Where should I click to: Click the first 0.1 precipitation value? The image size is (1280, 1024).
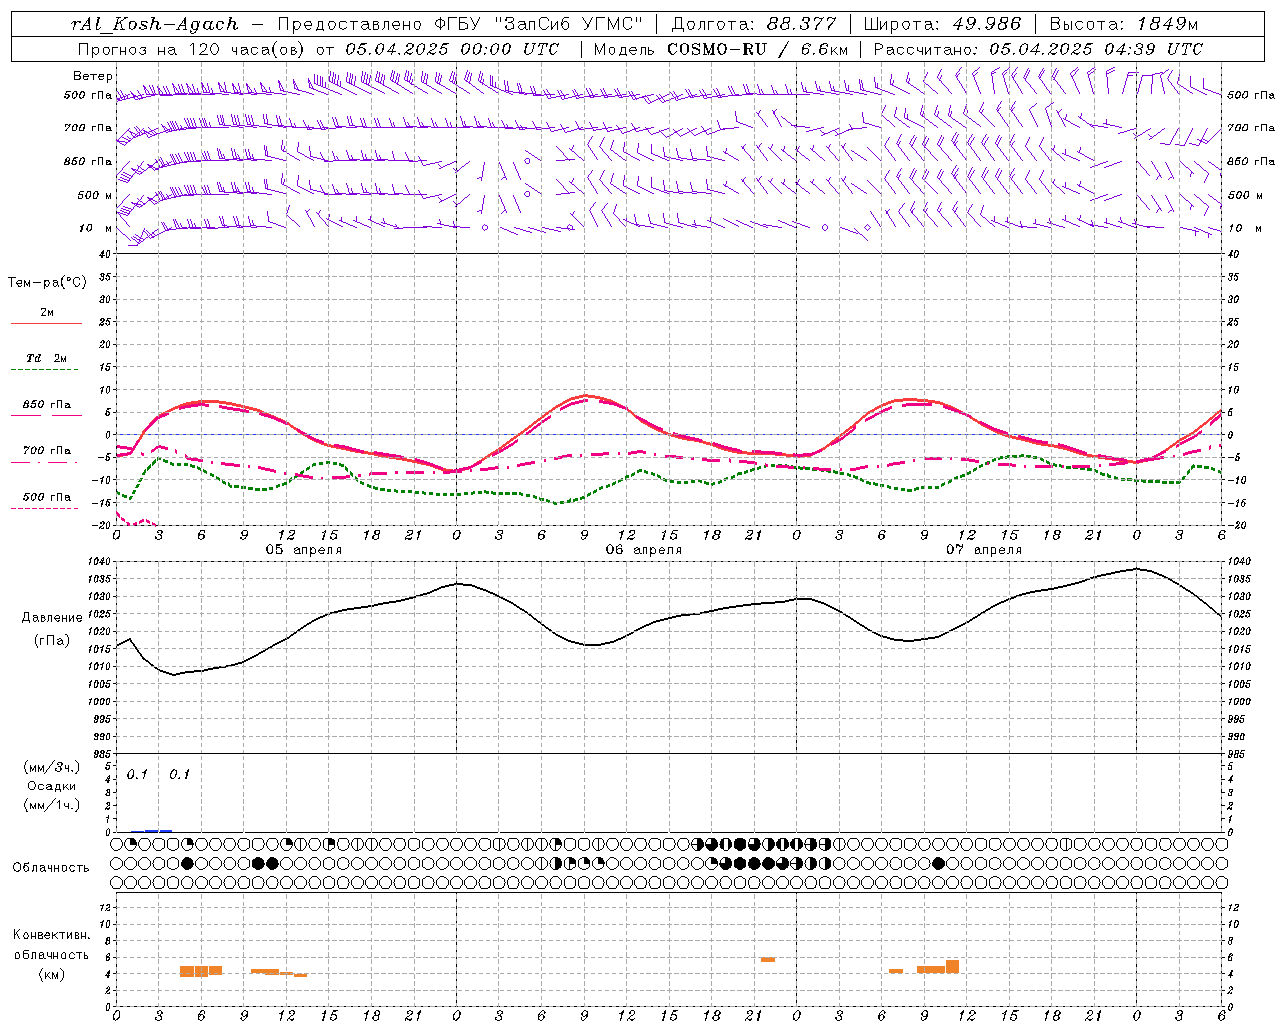137,774
